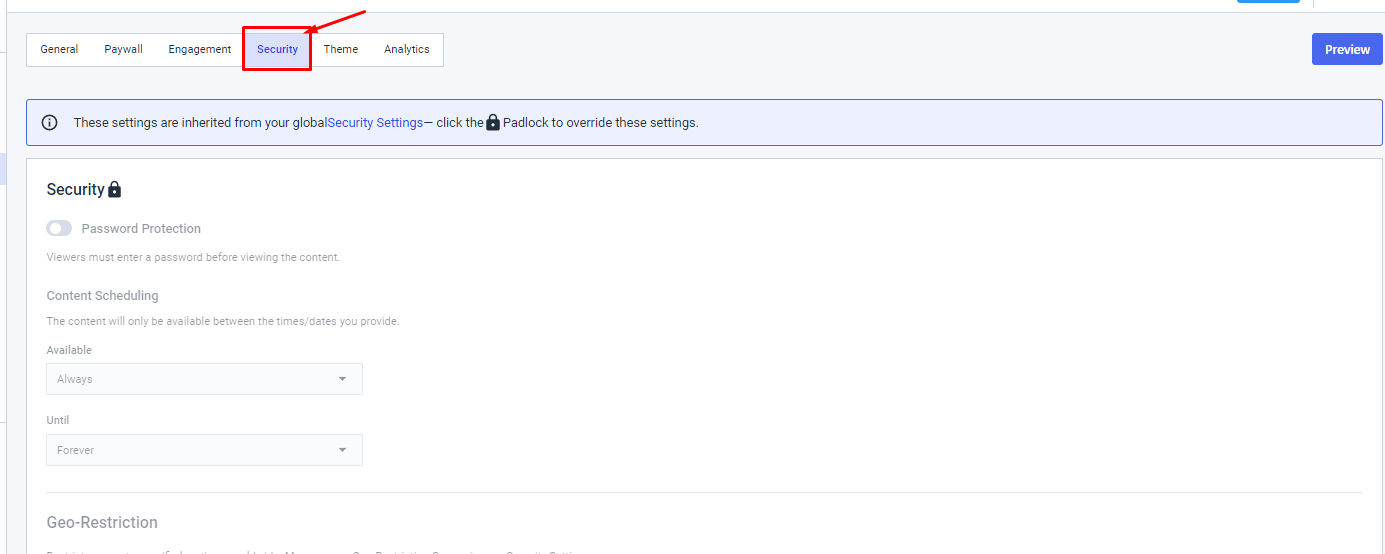
Task: Click the blue Preview button
Action: tap(1347, 49)
